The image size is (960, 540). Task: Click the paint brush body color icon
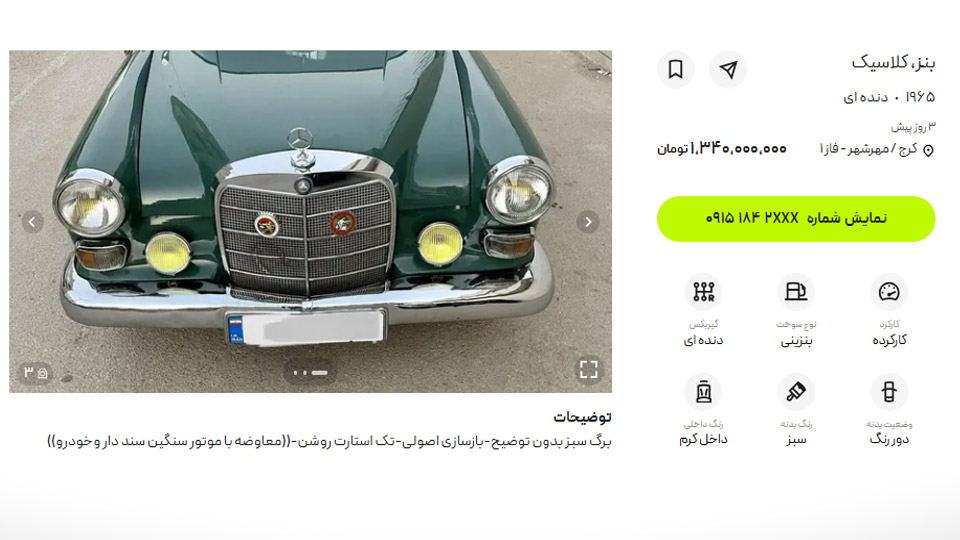pyautogui.click(x=796, y=392)
